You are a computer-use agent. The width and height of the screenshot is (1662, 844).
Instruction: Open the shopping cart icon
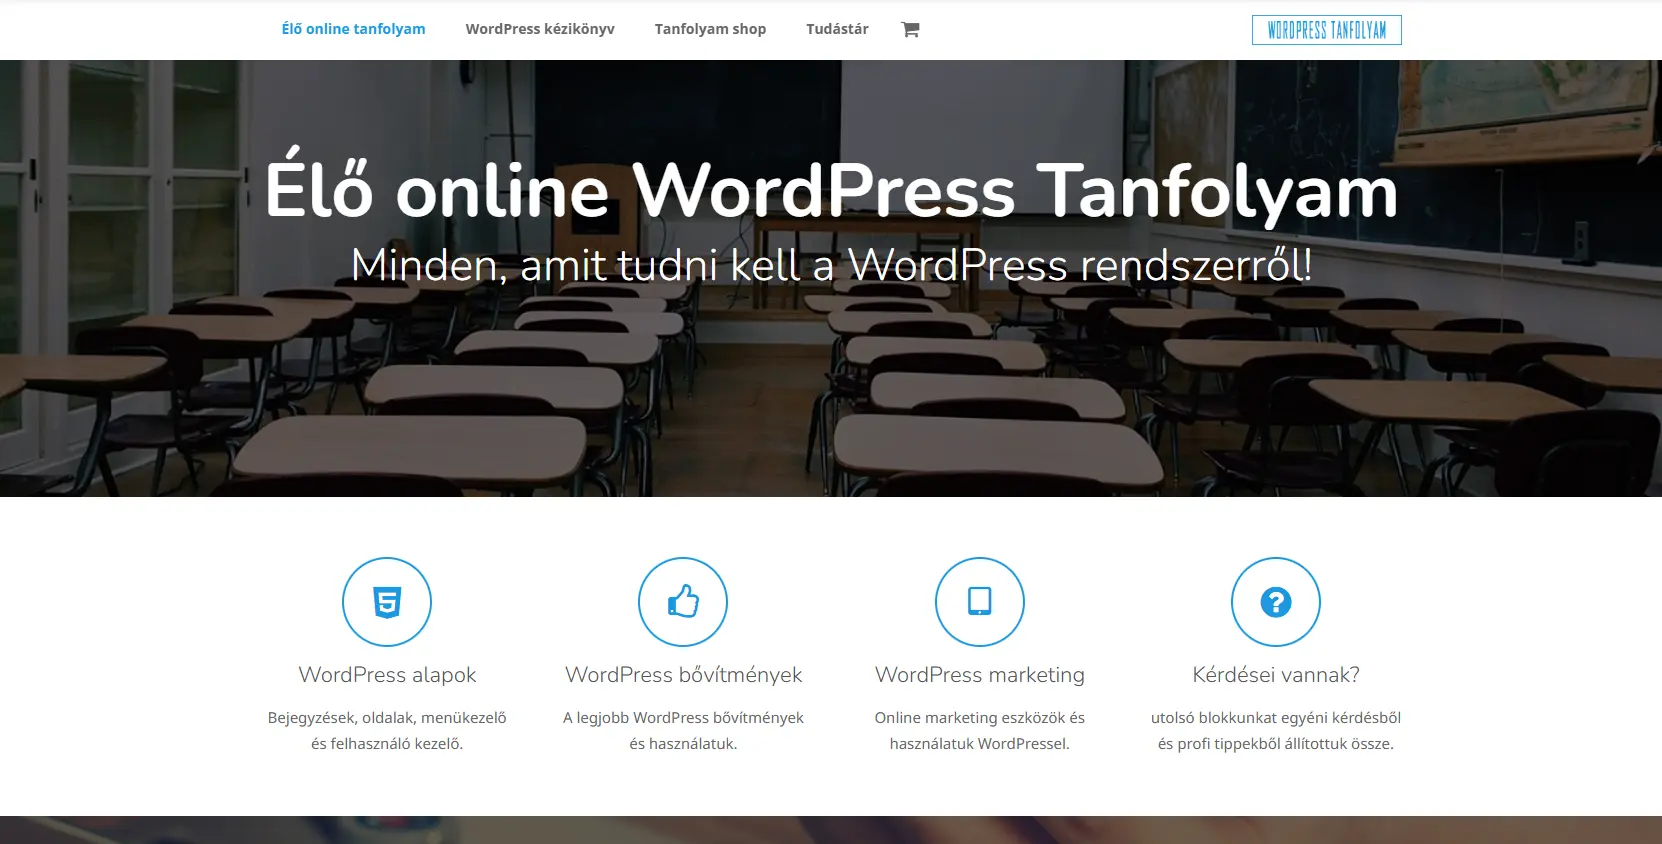[x=910, y=29]
